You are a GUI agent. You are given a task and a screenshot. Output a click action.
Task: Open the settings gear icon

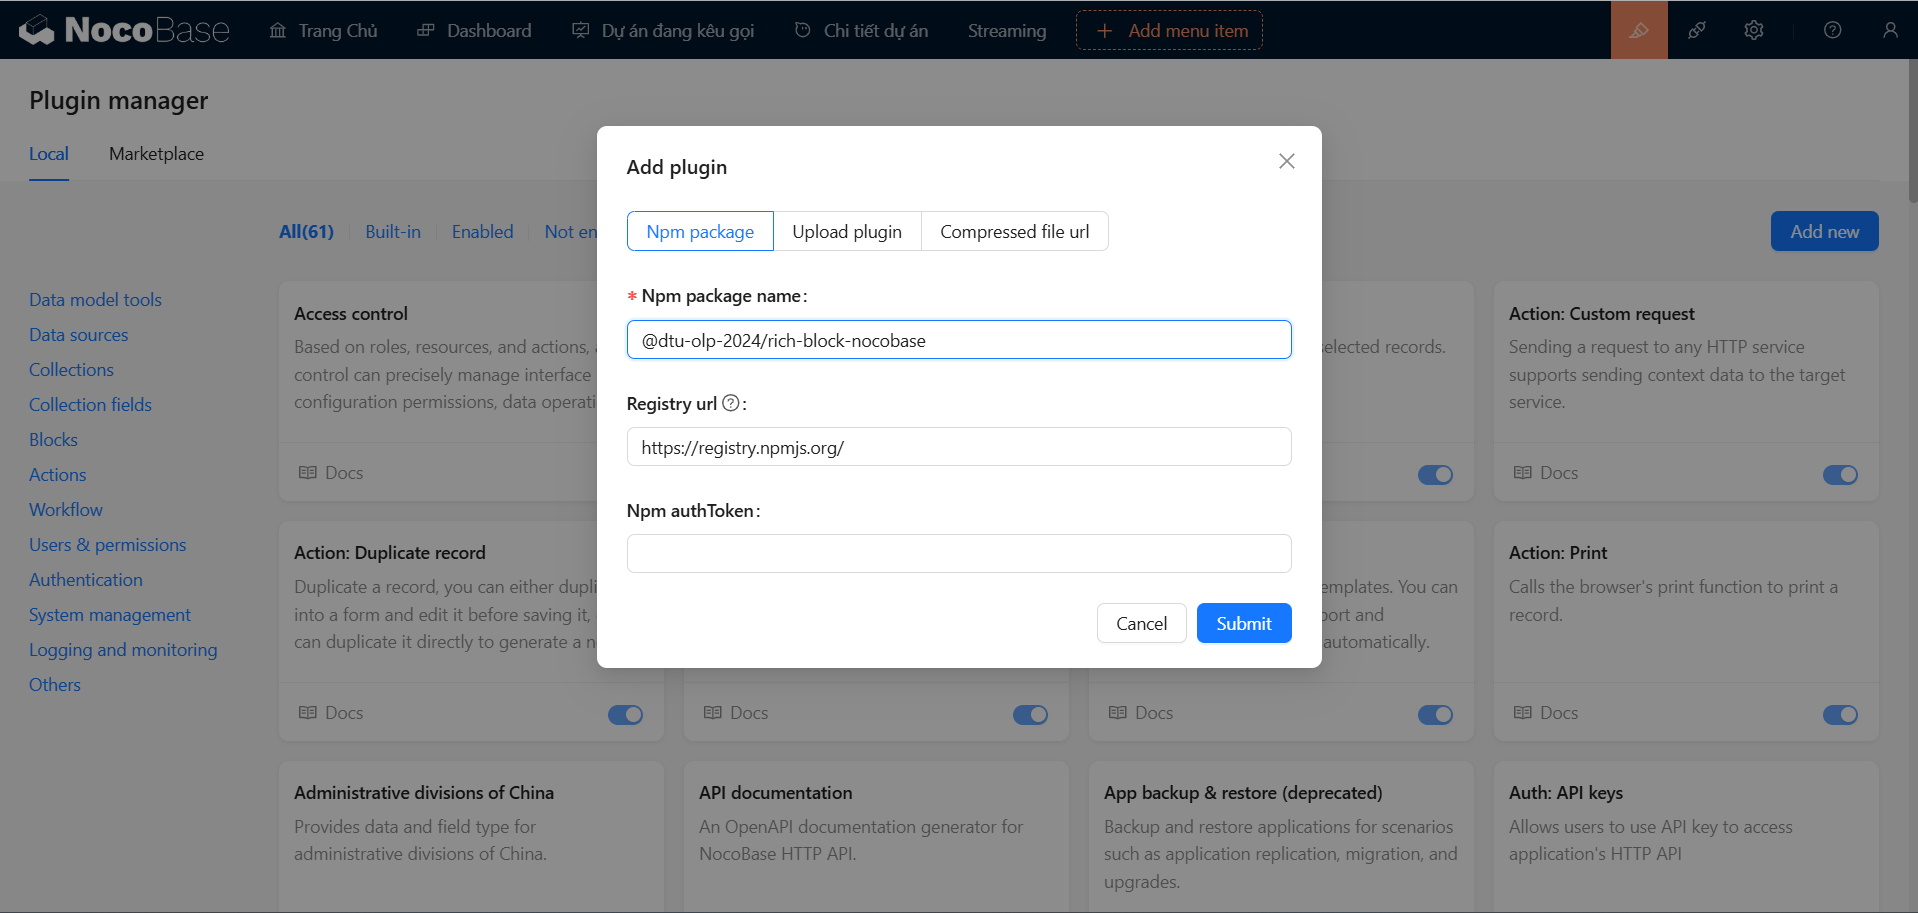(x=1754, y=30)
